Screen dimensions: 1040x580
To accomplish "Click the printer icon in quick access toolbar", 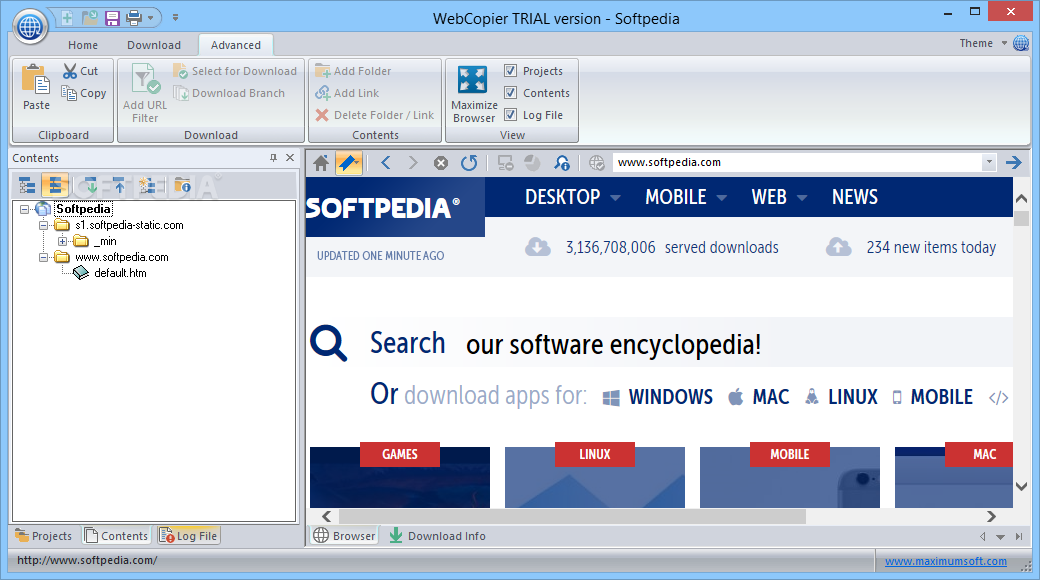I will click(135, 18).
